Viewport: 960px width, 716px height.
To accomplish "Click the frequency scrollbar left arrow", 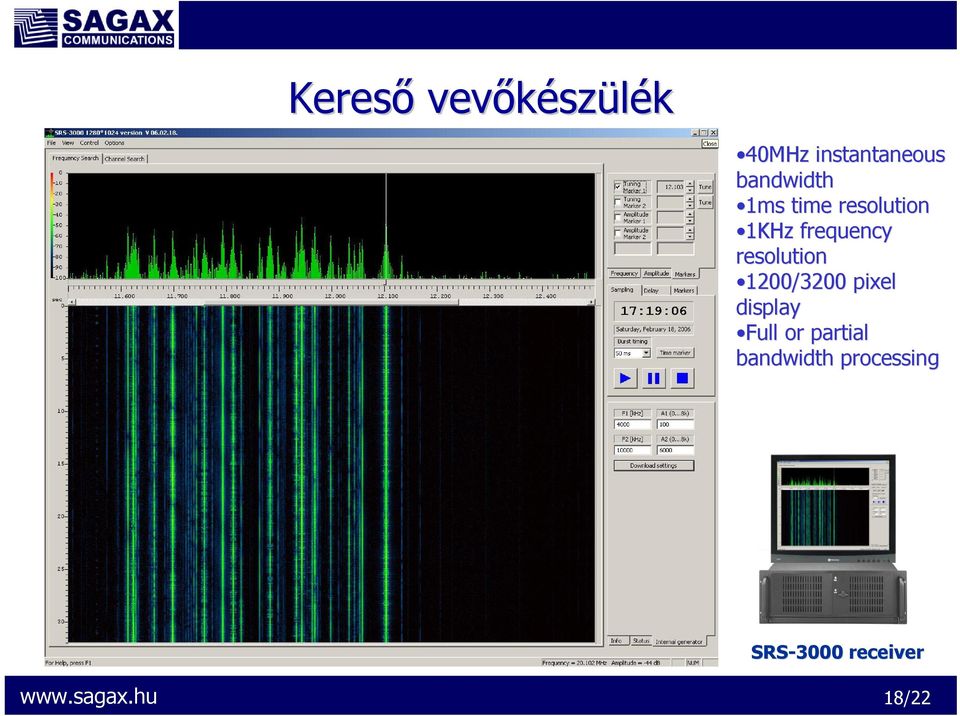I will tap(72, 302).
